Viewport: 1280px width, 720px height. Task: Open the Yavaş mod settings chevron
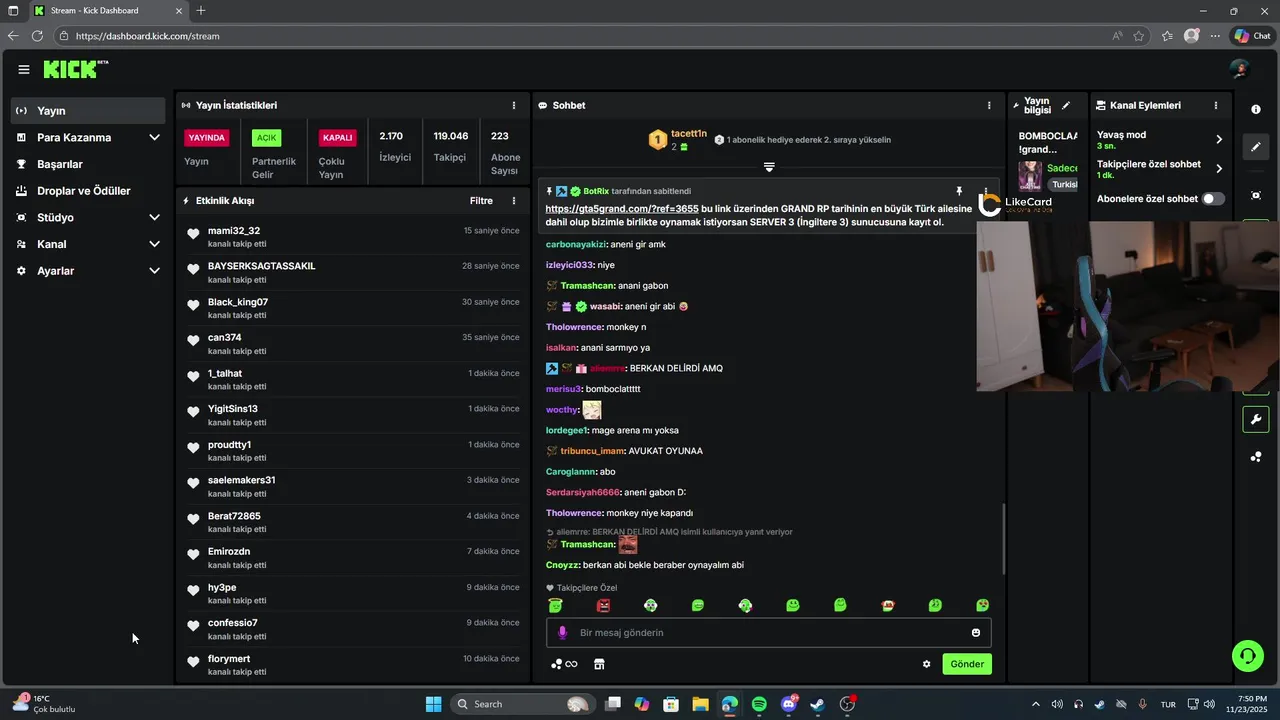point(1219,140)
